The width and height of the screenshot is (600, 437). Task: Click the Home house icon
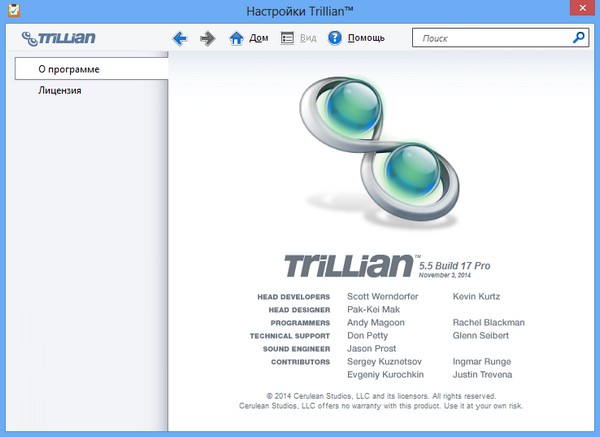click(x=236, y=39)
